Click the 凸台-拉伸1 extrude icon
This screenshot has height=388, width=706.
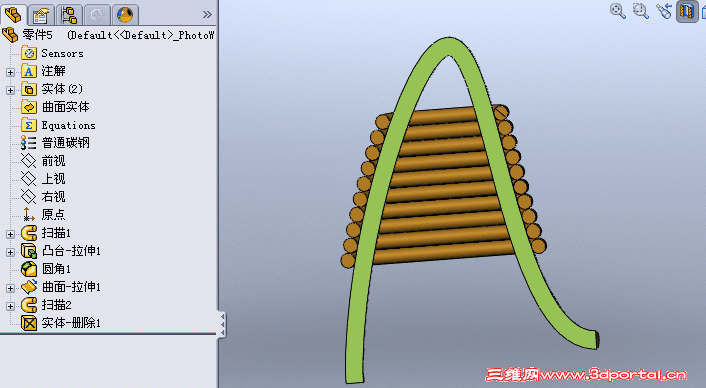tap(29, 251)
